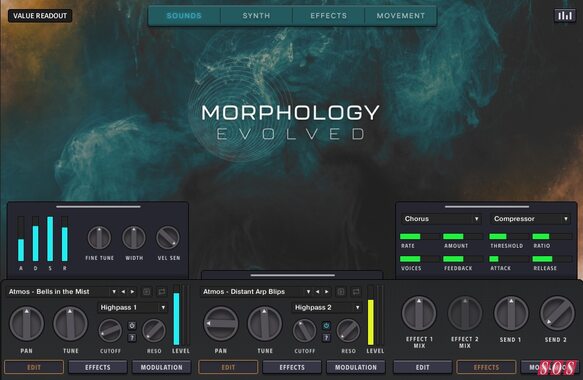Viewport: 583px width, 380px height.
Task: Set the Compressor Release bar
Action: [552, 259]
